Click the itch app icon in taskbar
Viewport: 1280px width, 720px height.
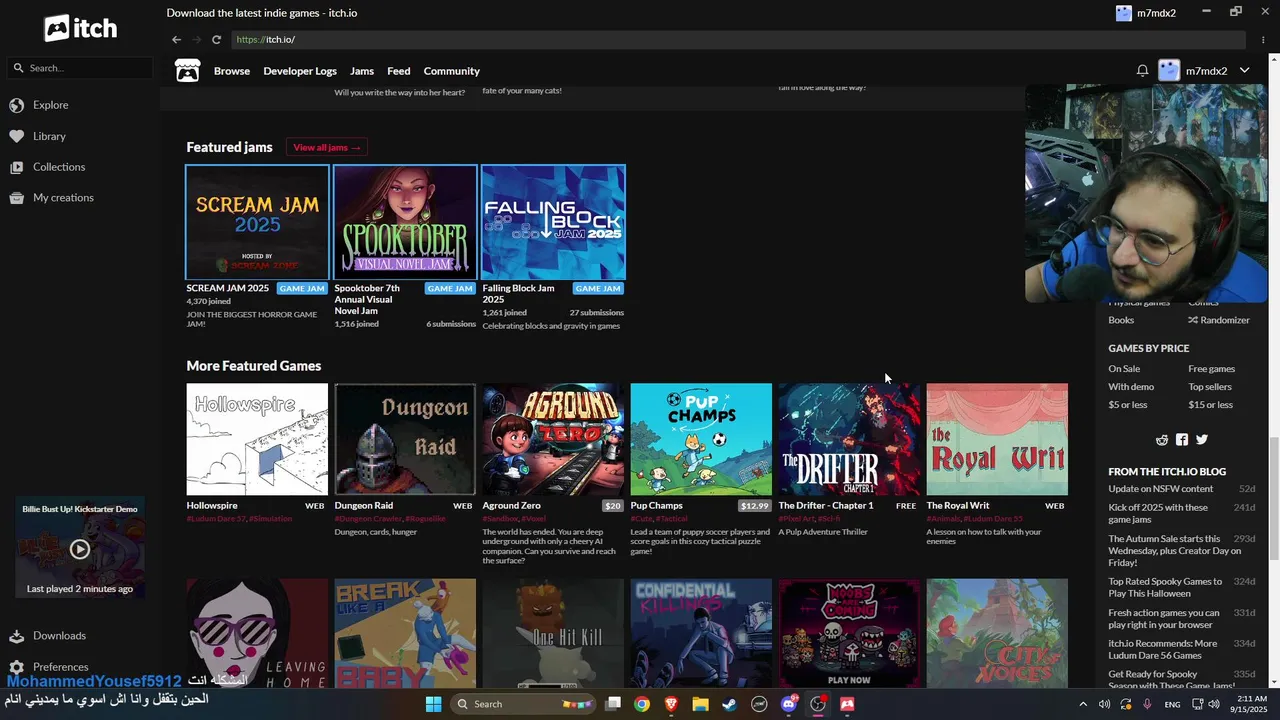(x=847, y=704)
